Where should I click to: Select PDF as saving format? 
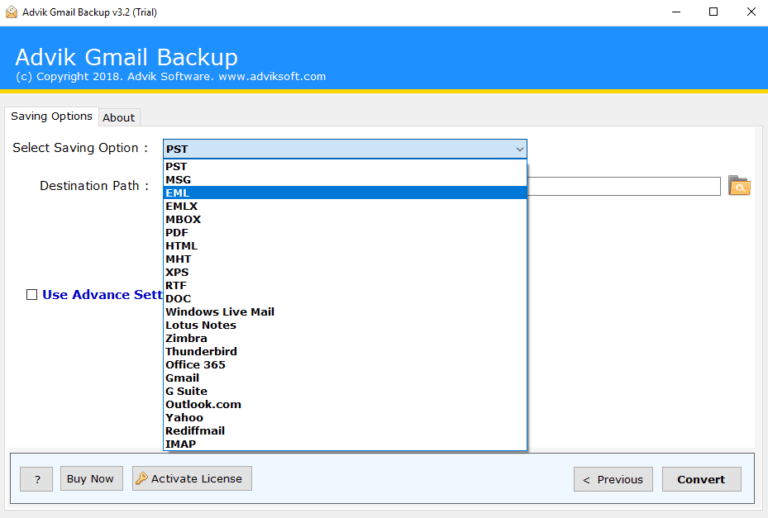pos(345,233)
